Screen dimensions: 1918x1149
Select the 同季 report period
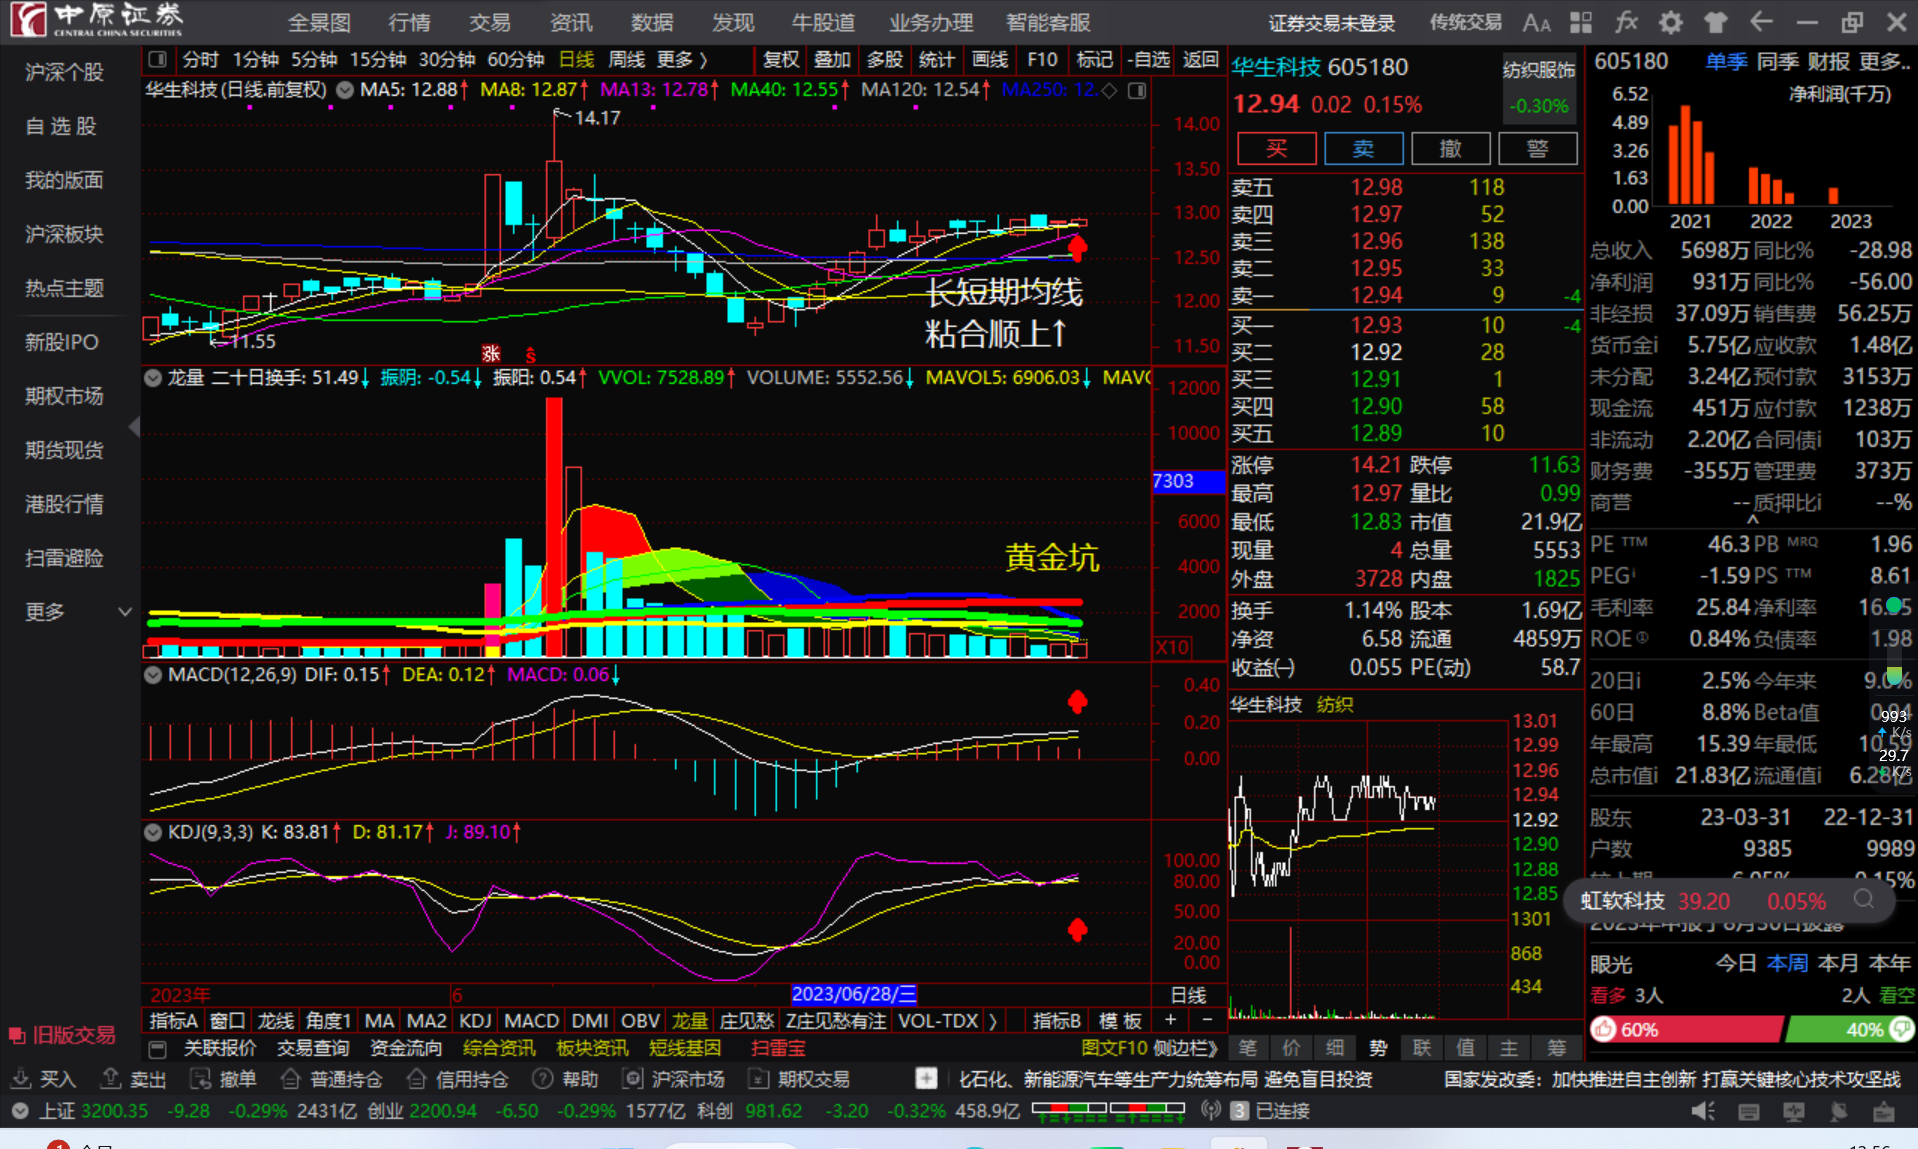[x=1777, y=62]
